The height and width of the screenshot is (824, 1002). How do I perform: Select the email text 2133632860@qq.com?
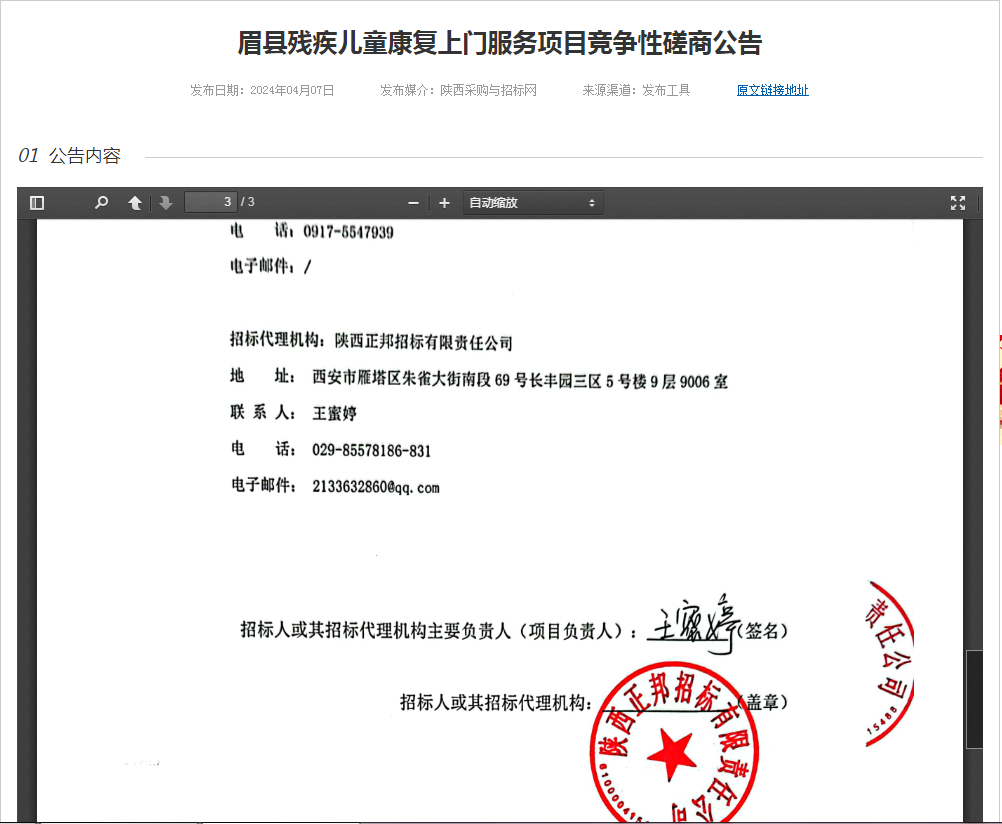(x=376, y=487)
